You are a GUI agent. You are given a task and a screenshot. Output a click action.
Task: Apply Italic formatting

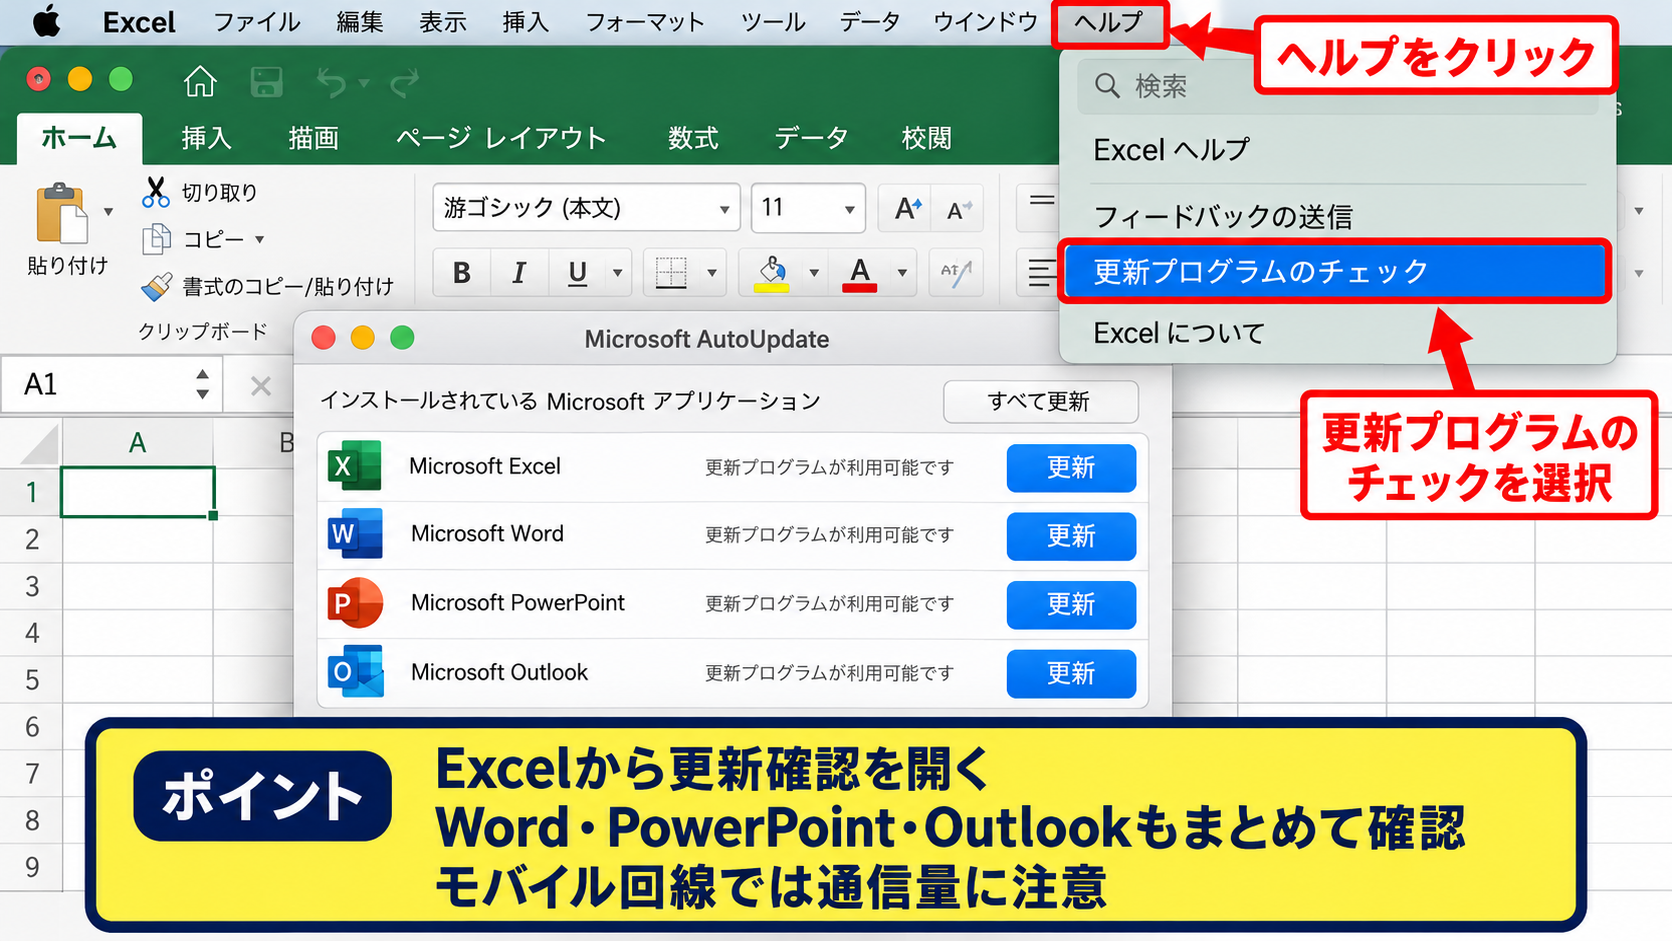[x=519, y=272]
